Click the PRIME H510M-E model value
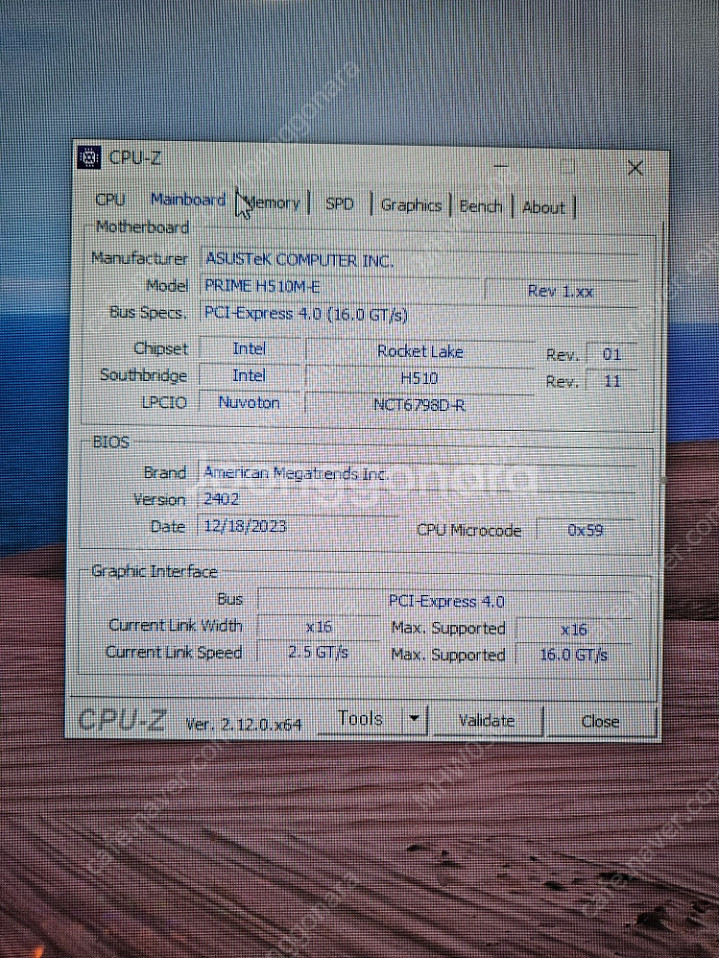This screenshot has width=719, height=958. (340, 286)
